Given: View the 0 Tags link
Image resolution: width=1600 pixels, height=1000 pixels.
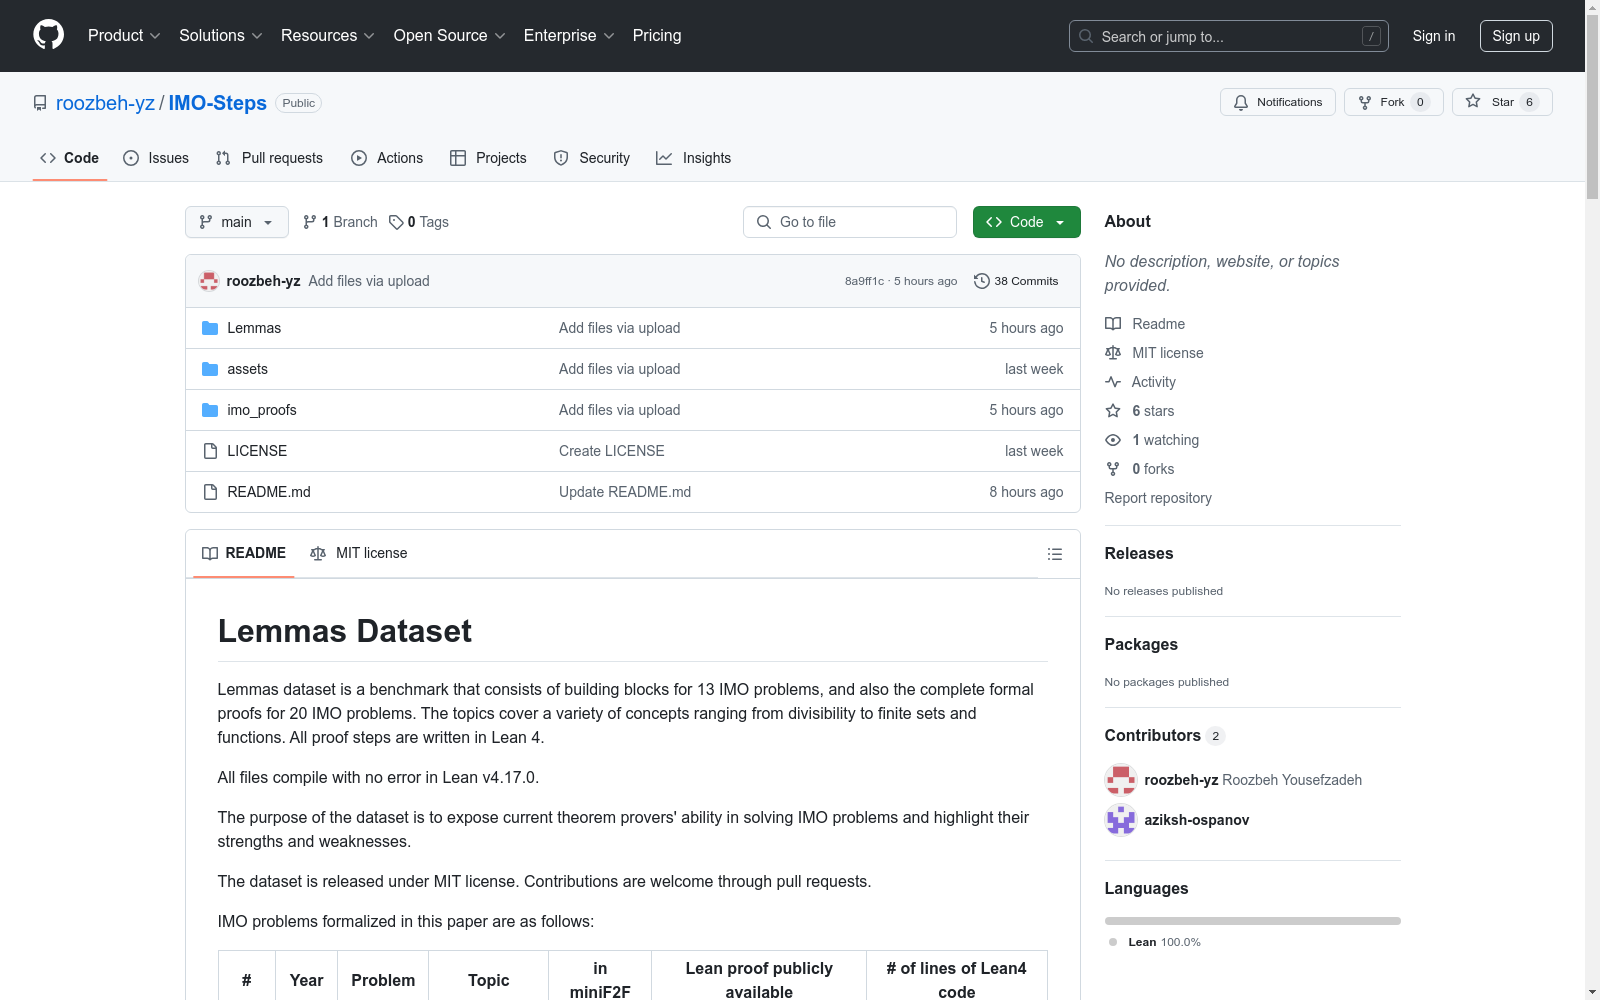Looking at the screenshot, I should [x=419, y=222].
